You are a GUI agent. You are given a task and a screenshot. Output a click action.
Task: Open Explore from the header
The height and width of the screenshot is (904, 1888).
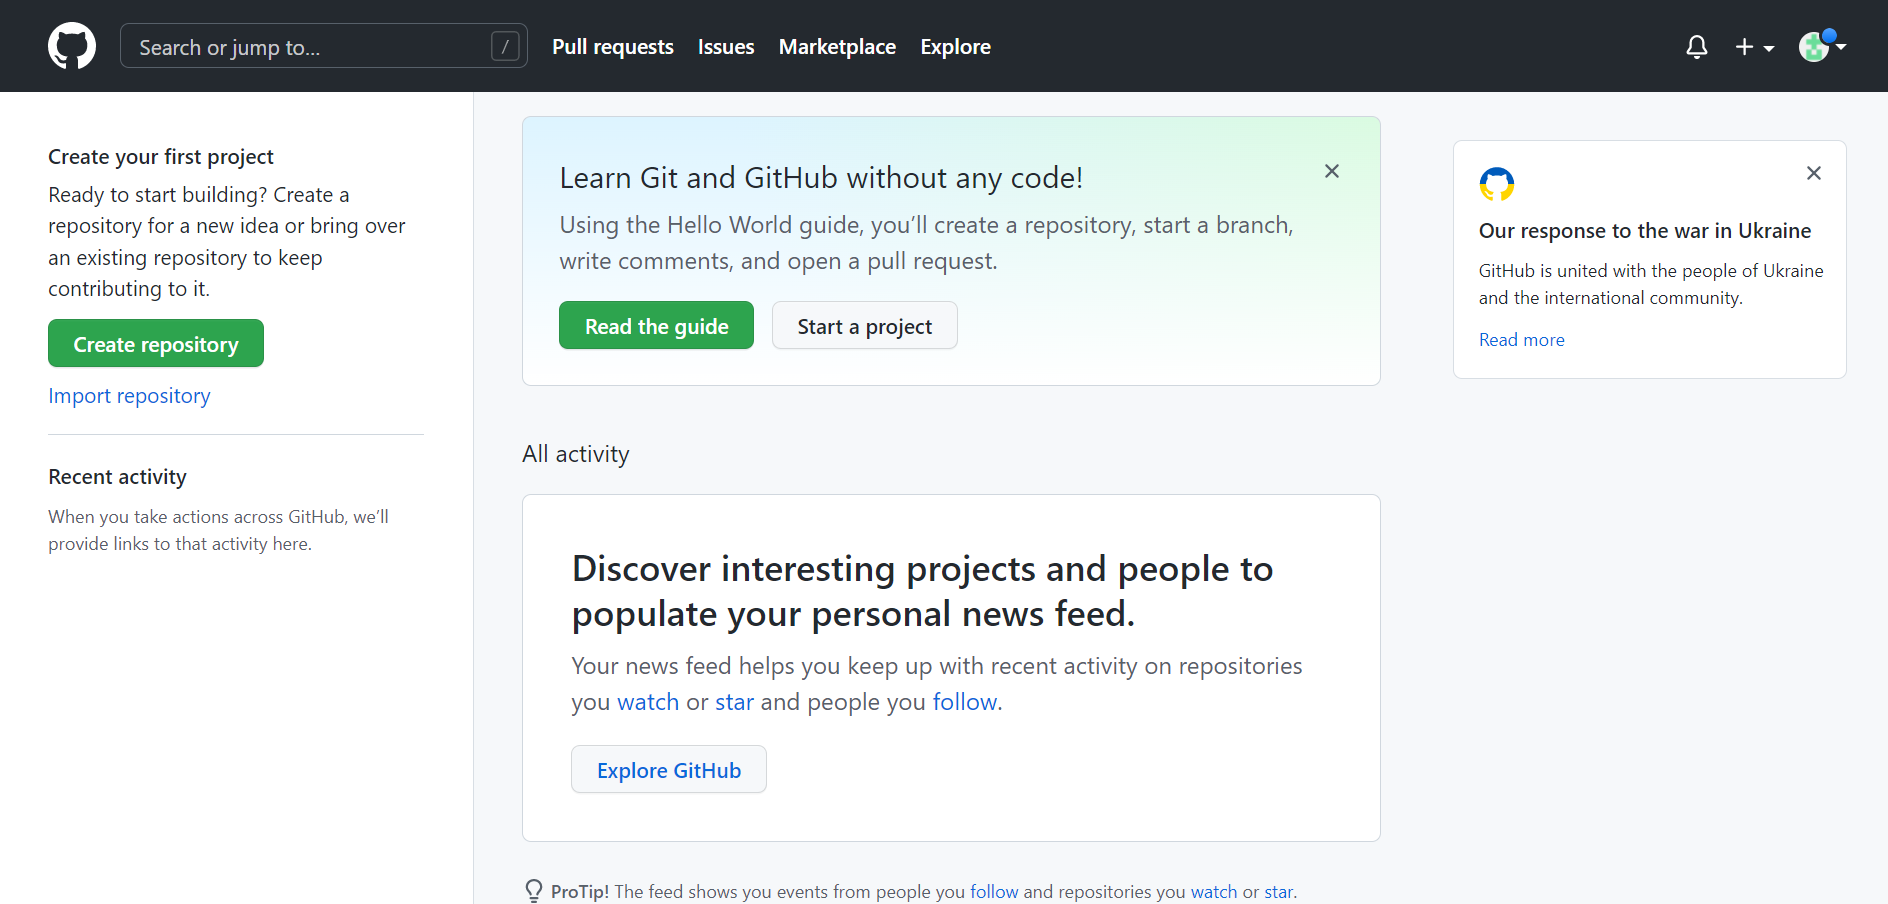click(x=955, y=47)
